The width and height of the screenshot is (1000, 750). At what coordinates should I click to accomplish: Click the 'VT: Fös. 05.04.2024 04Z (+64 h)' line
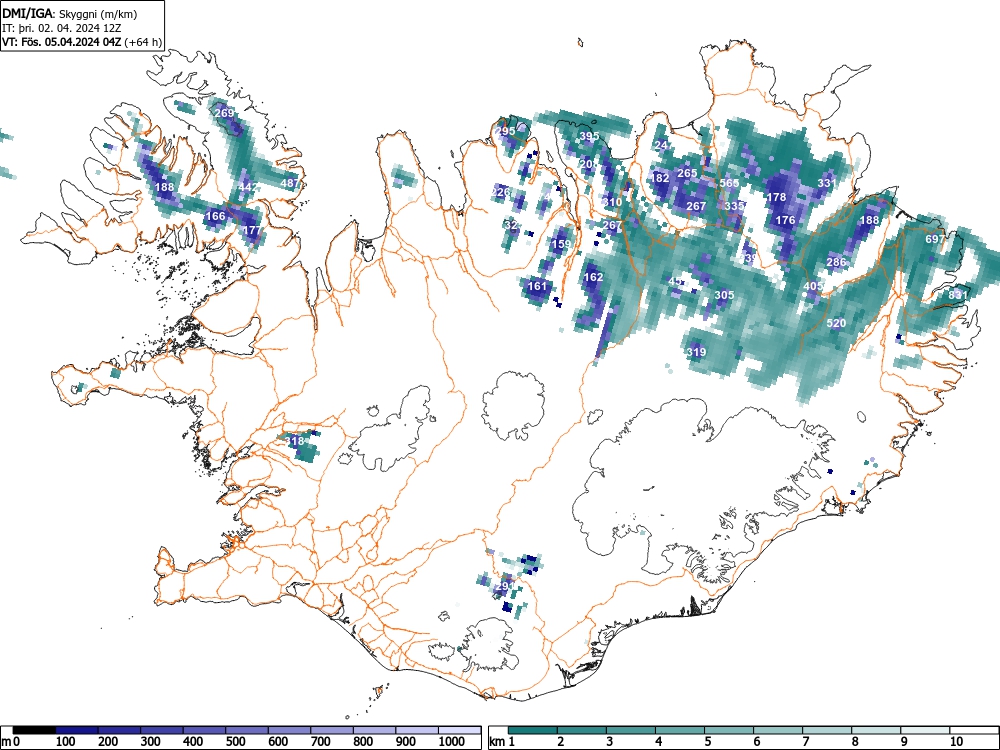[82, 42]
